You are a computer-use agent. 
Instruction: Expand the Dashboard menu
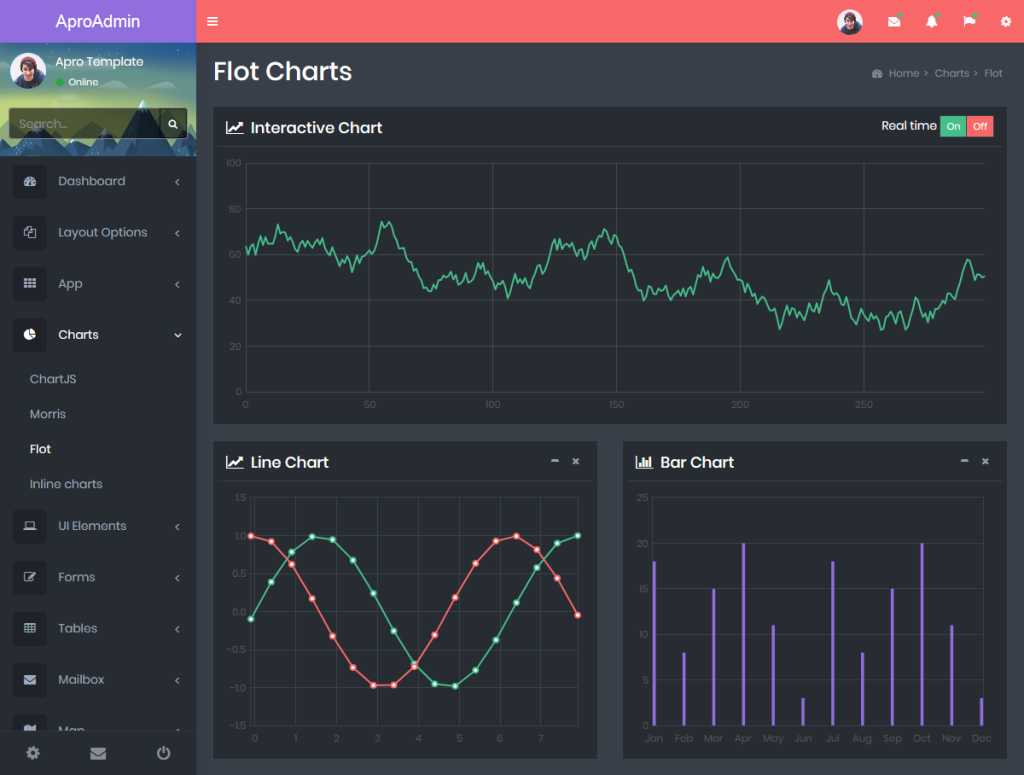click(x=98, y=182)
